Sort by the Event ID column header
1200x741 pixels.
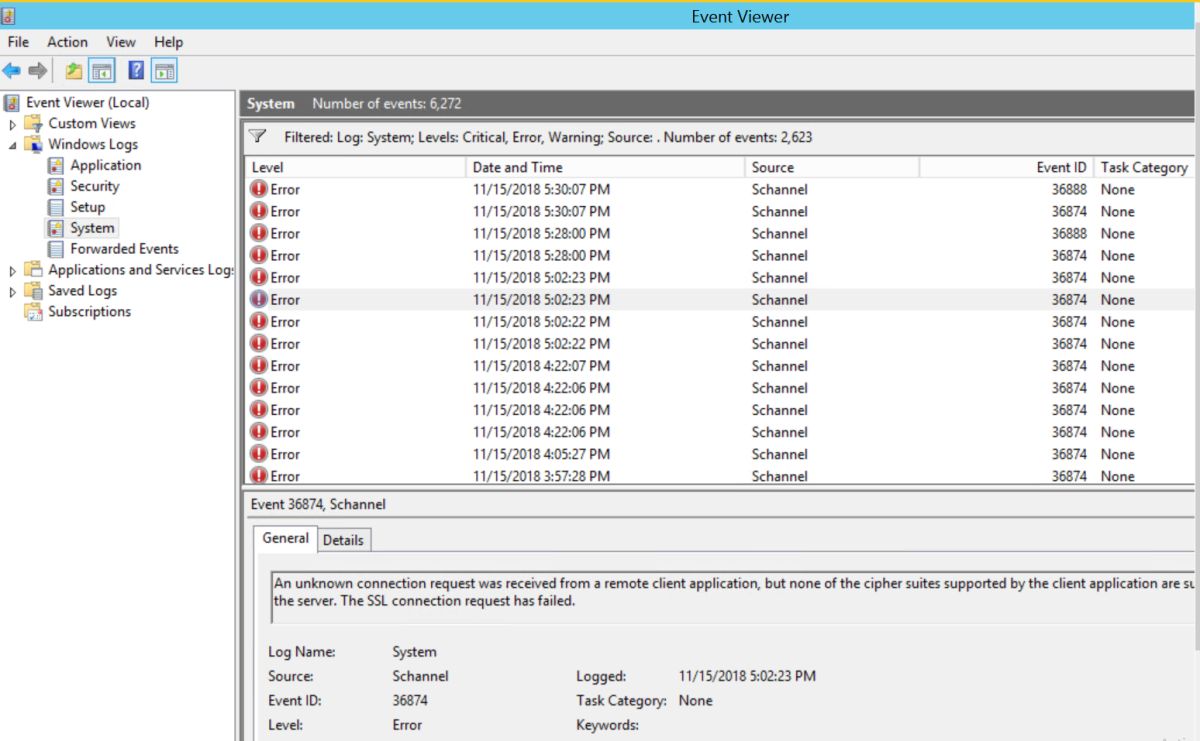pos(1006,168)
